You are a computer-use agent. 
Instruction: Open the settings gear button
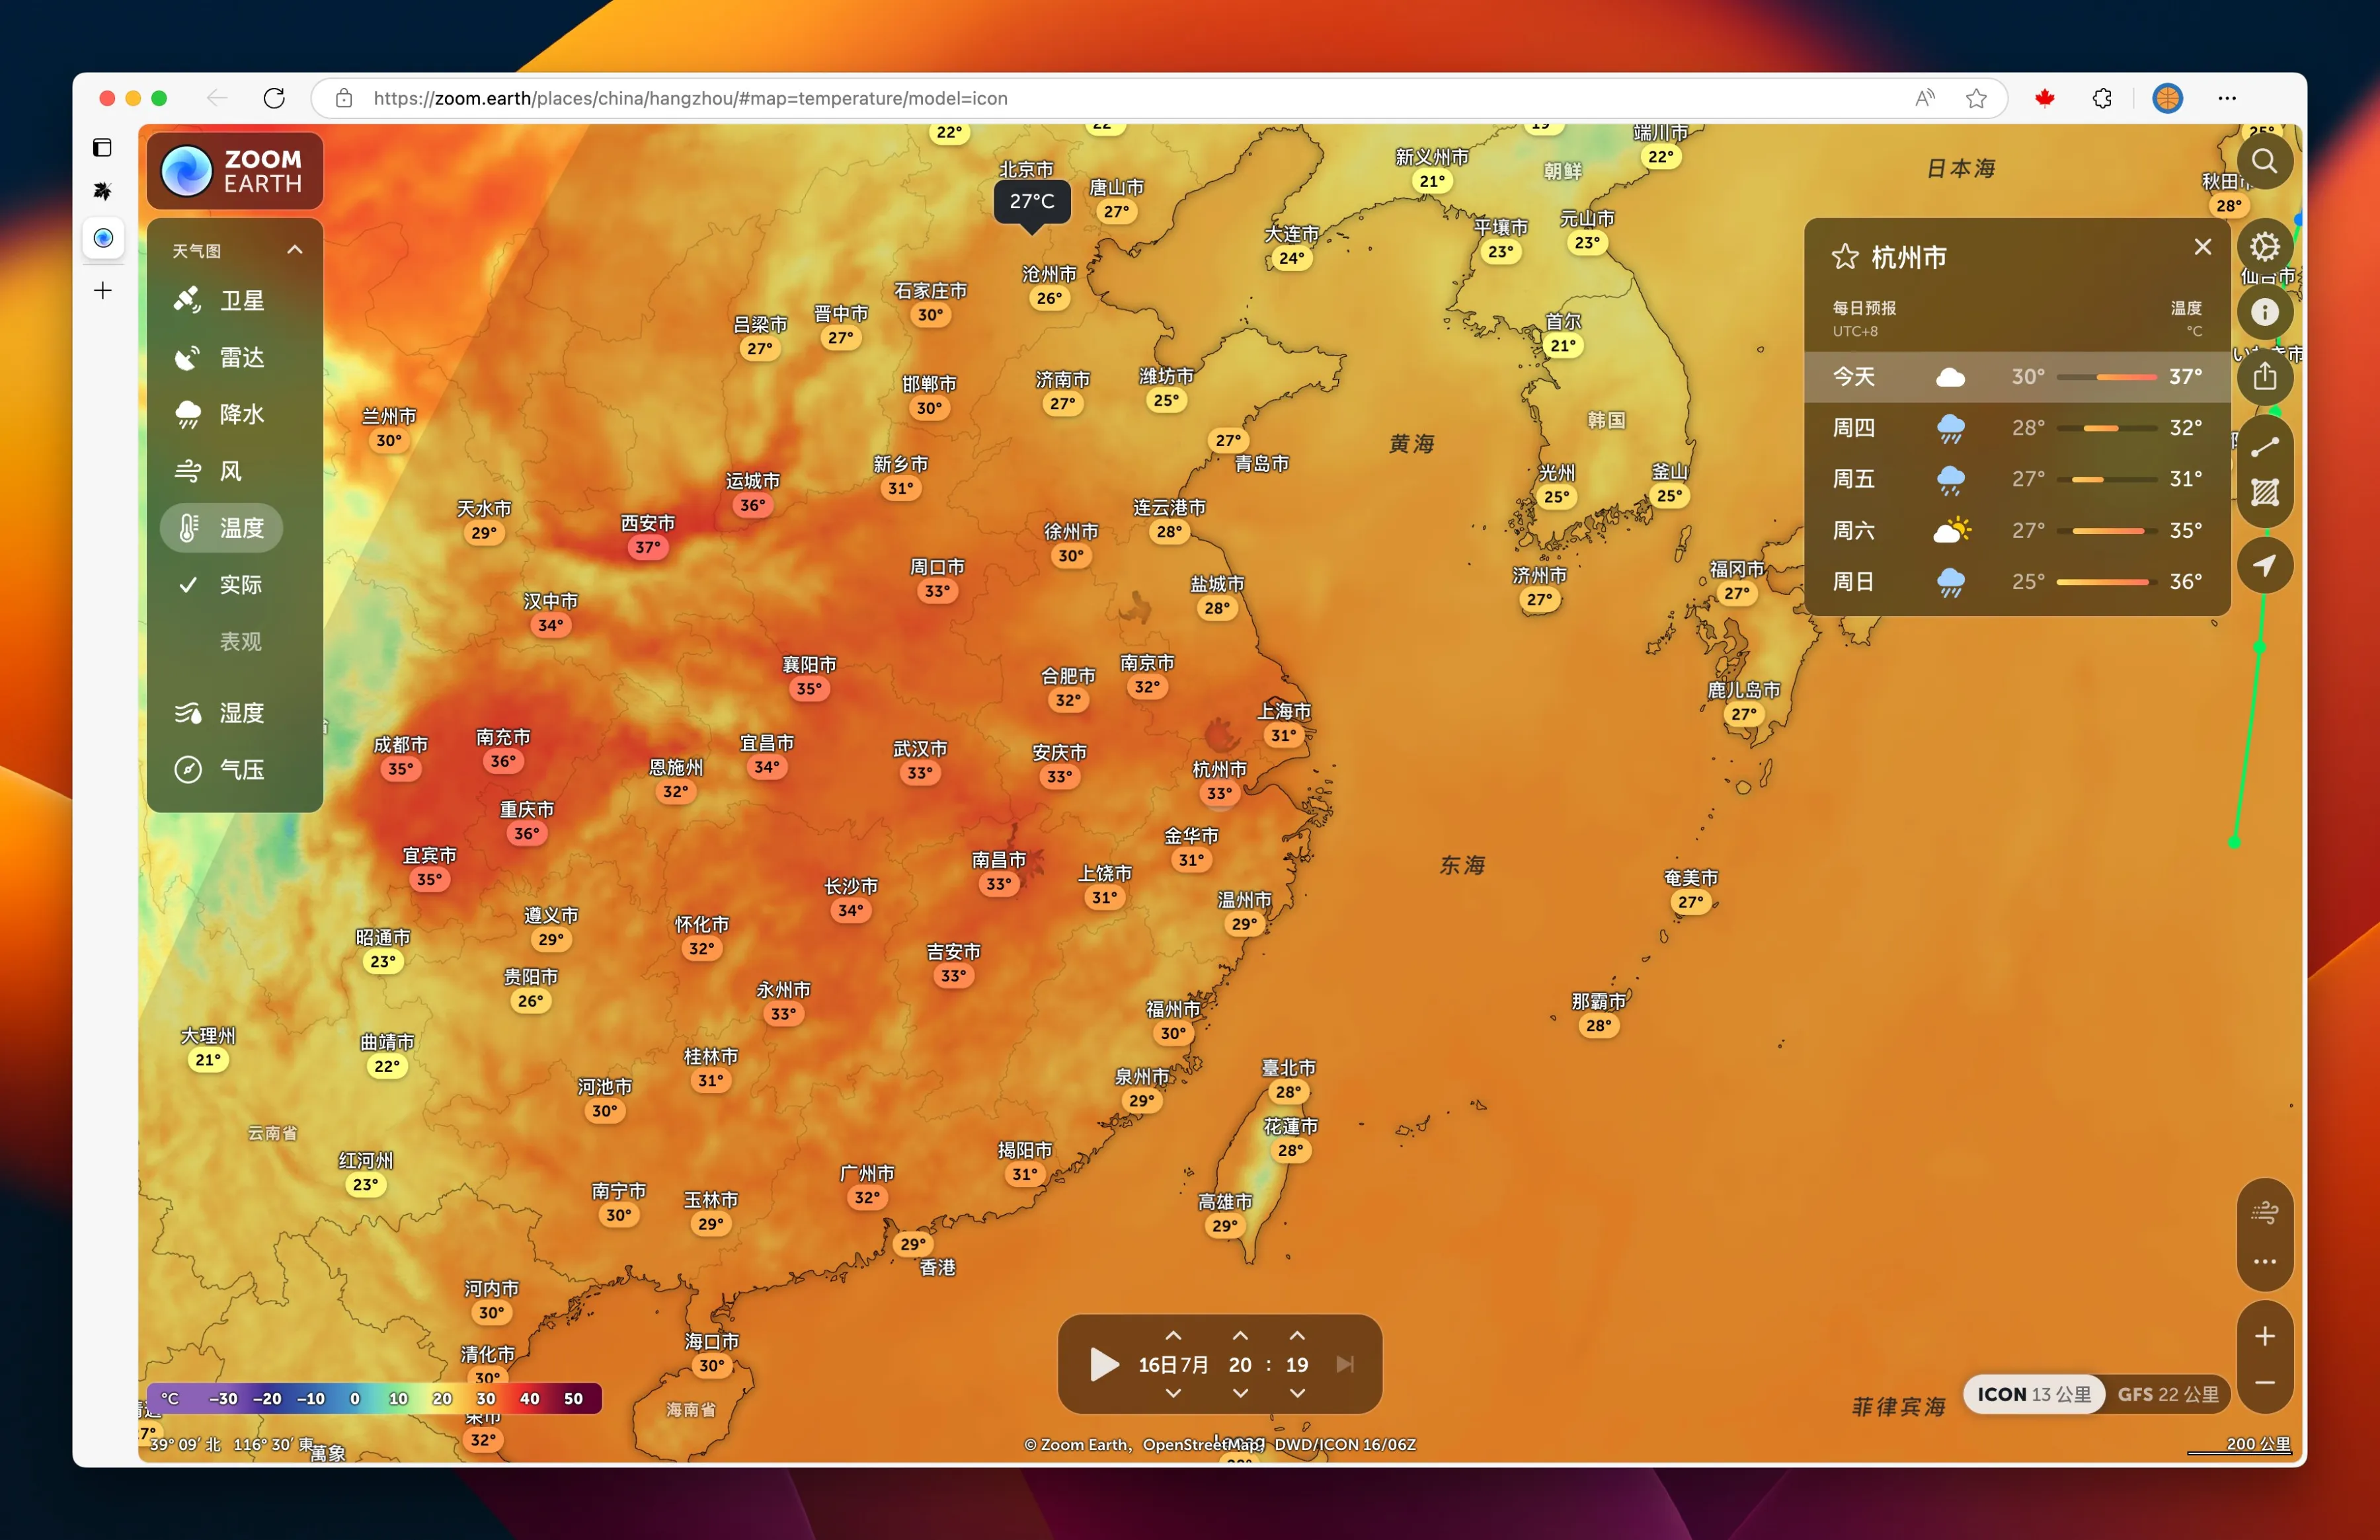click(2264, 246)
